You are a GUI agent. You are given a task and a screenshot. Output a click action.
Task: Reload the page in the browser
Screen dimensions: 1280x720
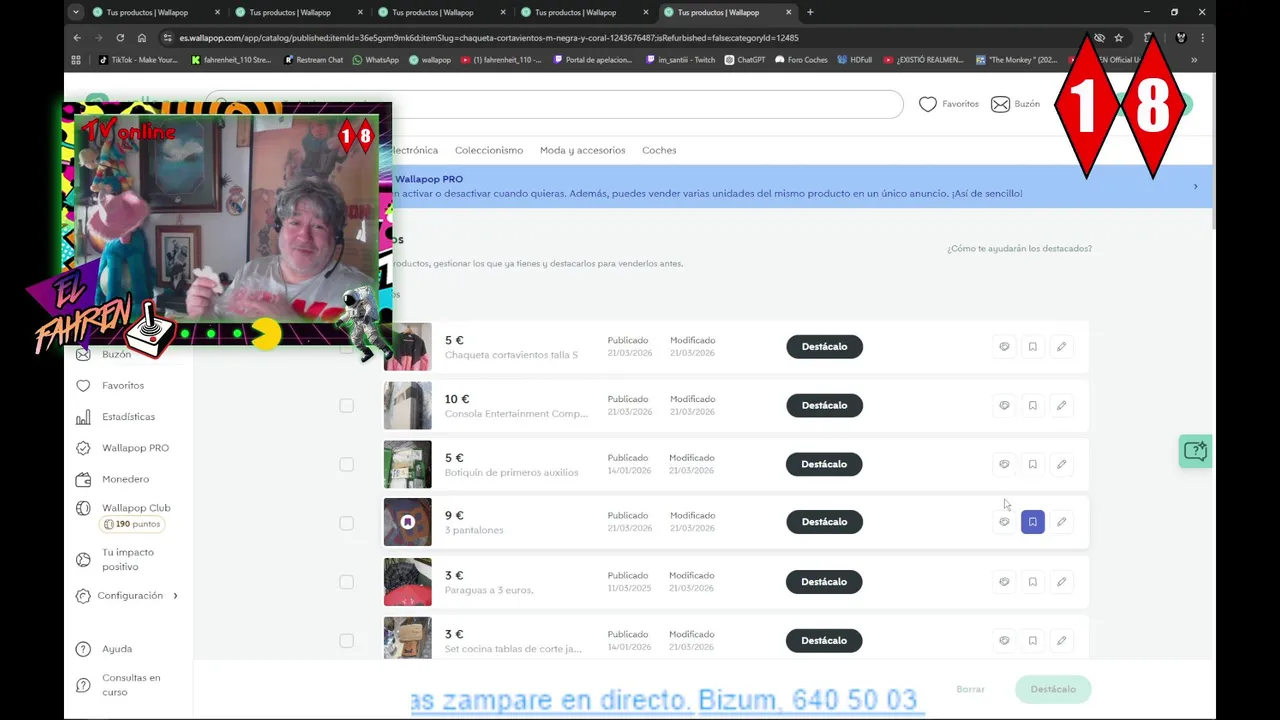click(x=120, y=38)
